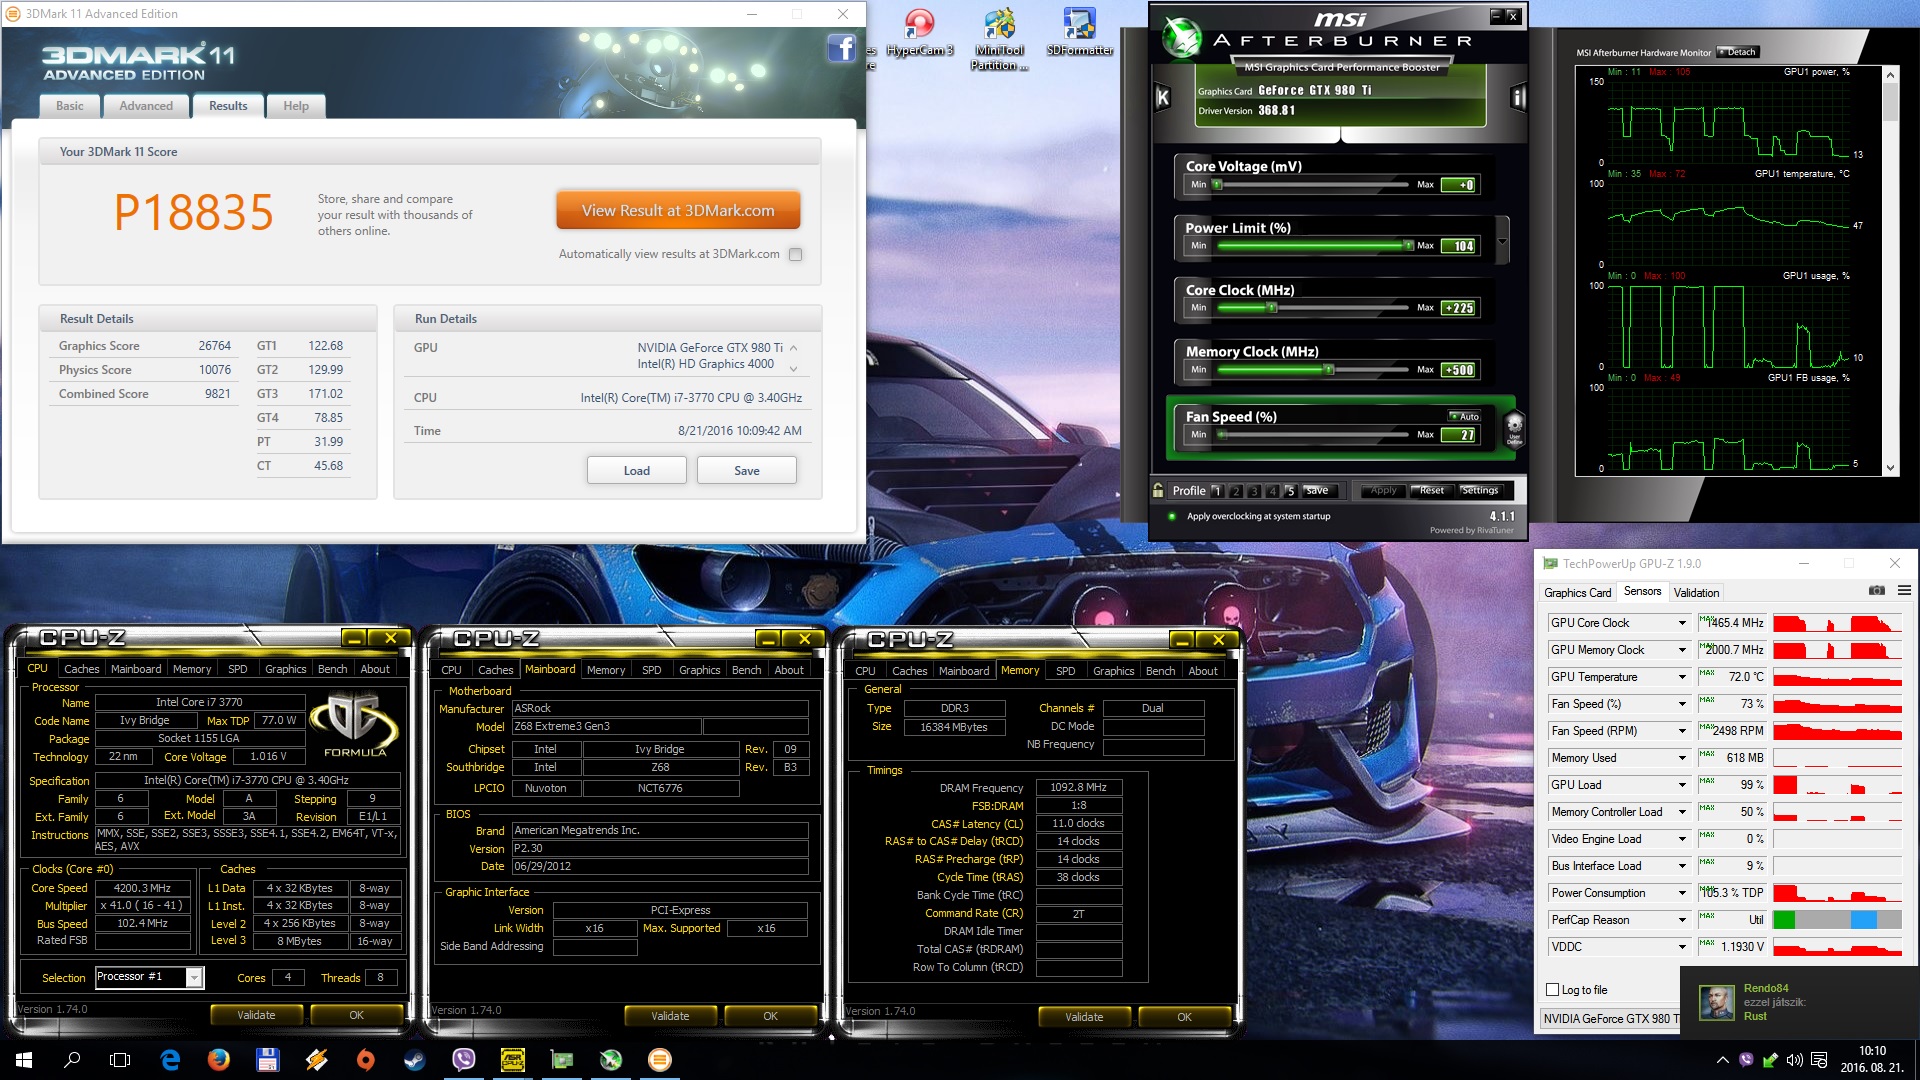Open GPU-Z Graphics Card tab
The height and width of the screenshot is (1080, 1920).
pos(1577,592)
